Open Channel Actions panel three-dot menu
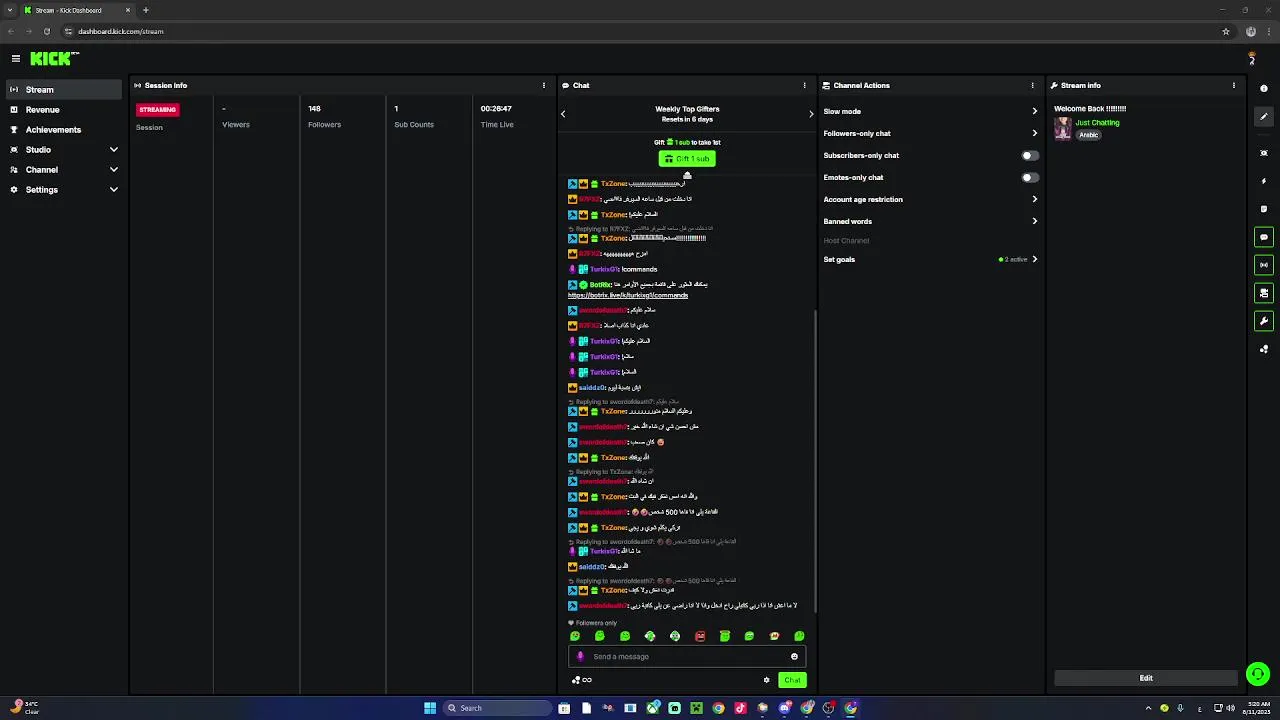Viewport: 1280px width, 720px height. click(1032, 85)
